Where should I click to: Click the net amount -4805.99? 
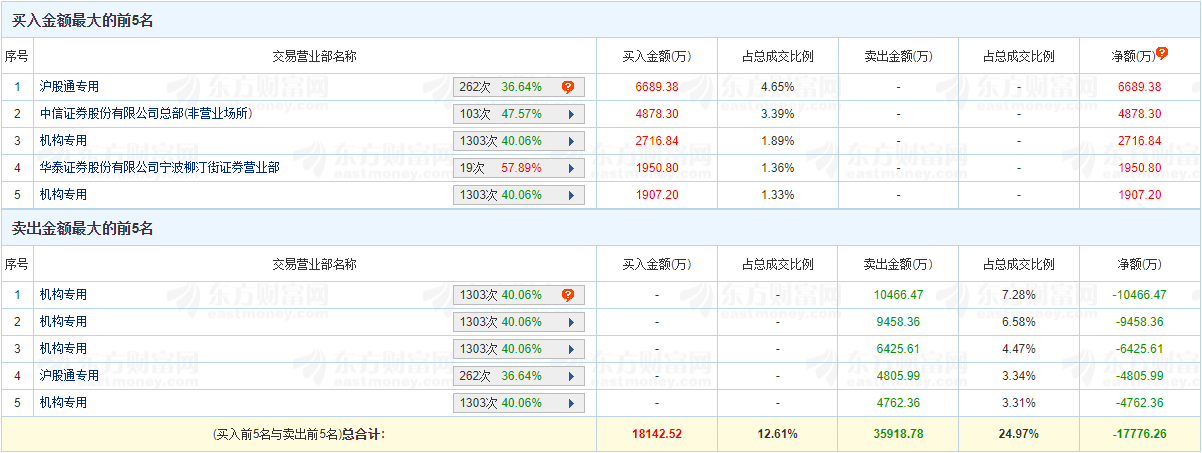1140,376
